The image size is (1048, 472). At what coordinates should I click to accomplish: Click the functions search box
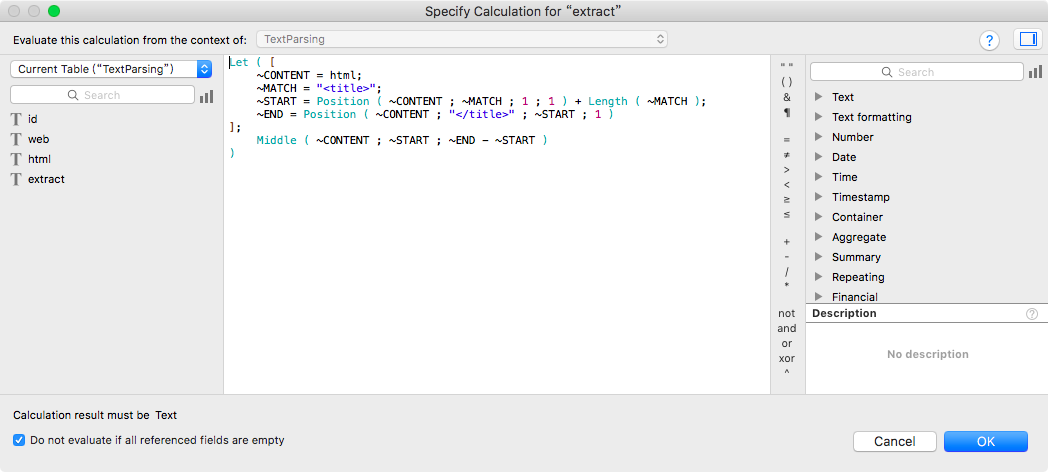point(916,72)
